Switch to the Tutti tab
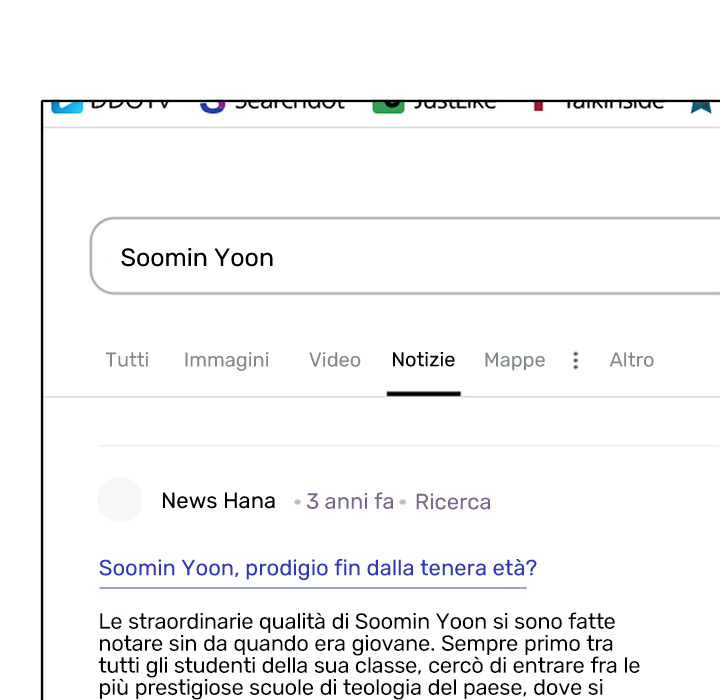 [127, 360]
